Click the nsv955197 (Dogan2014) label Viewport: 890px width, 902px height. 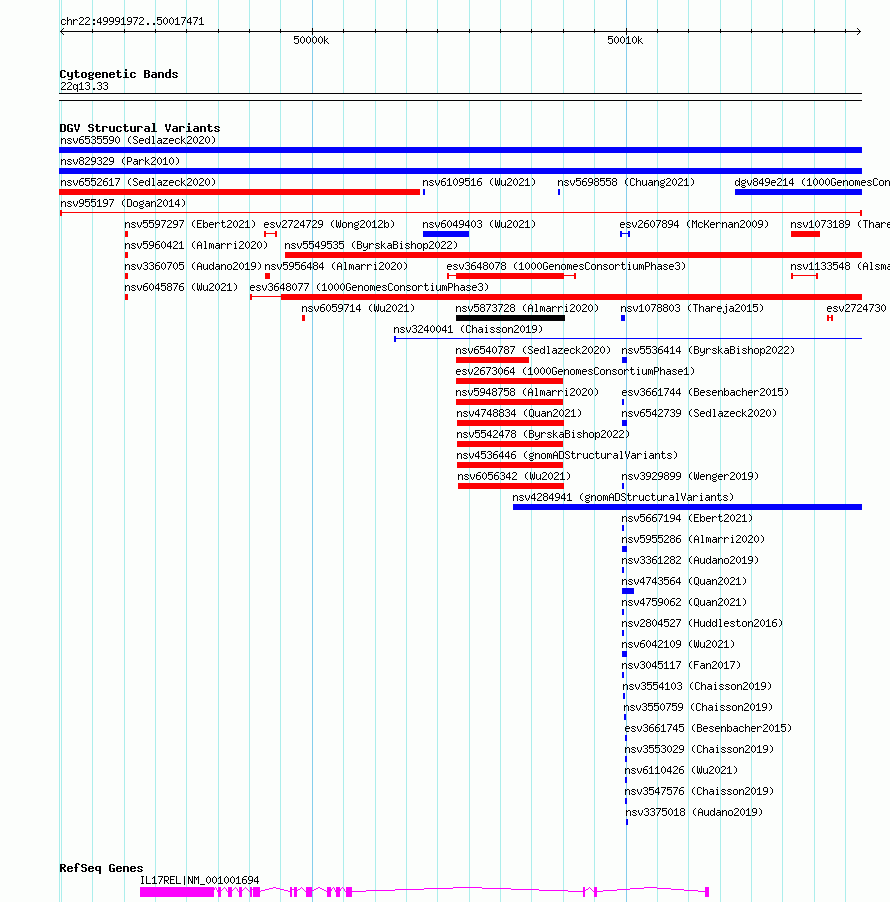(123, 203)
